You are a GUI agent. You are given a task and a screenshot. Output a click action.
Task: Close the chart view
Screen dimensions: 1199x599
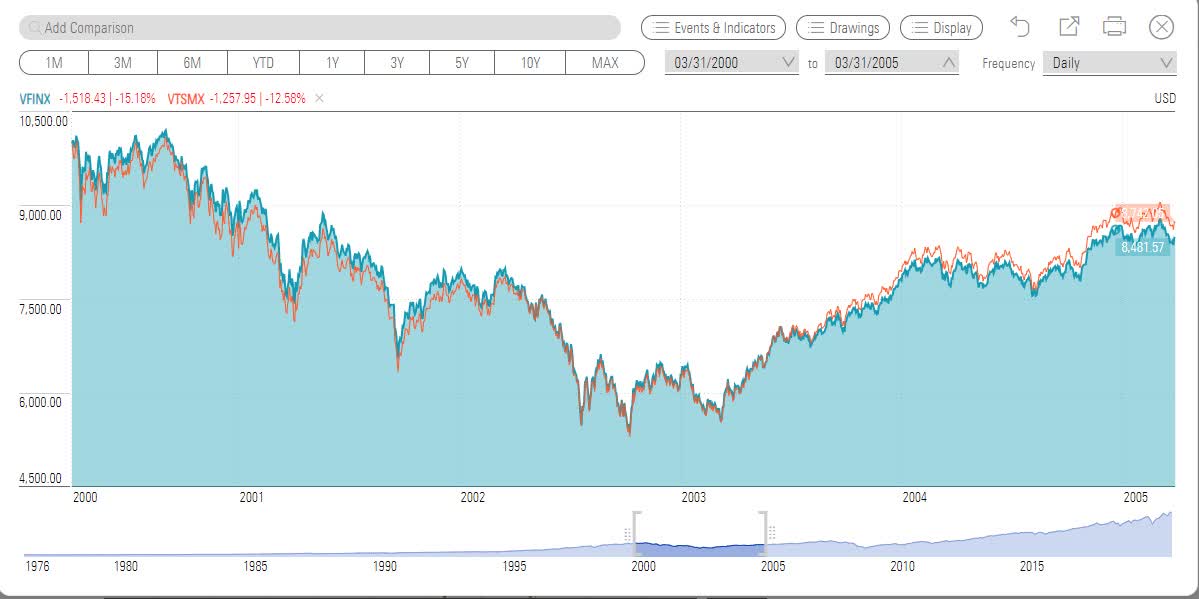coord(1161,27)
